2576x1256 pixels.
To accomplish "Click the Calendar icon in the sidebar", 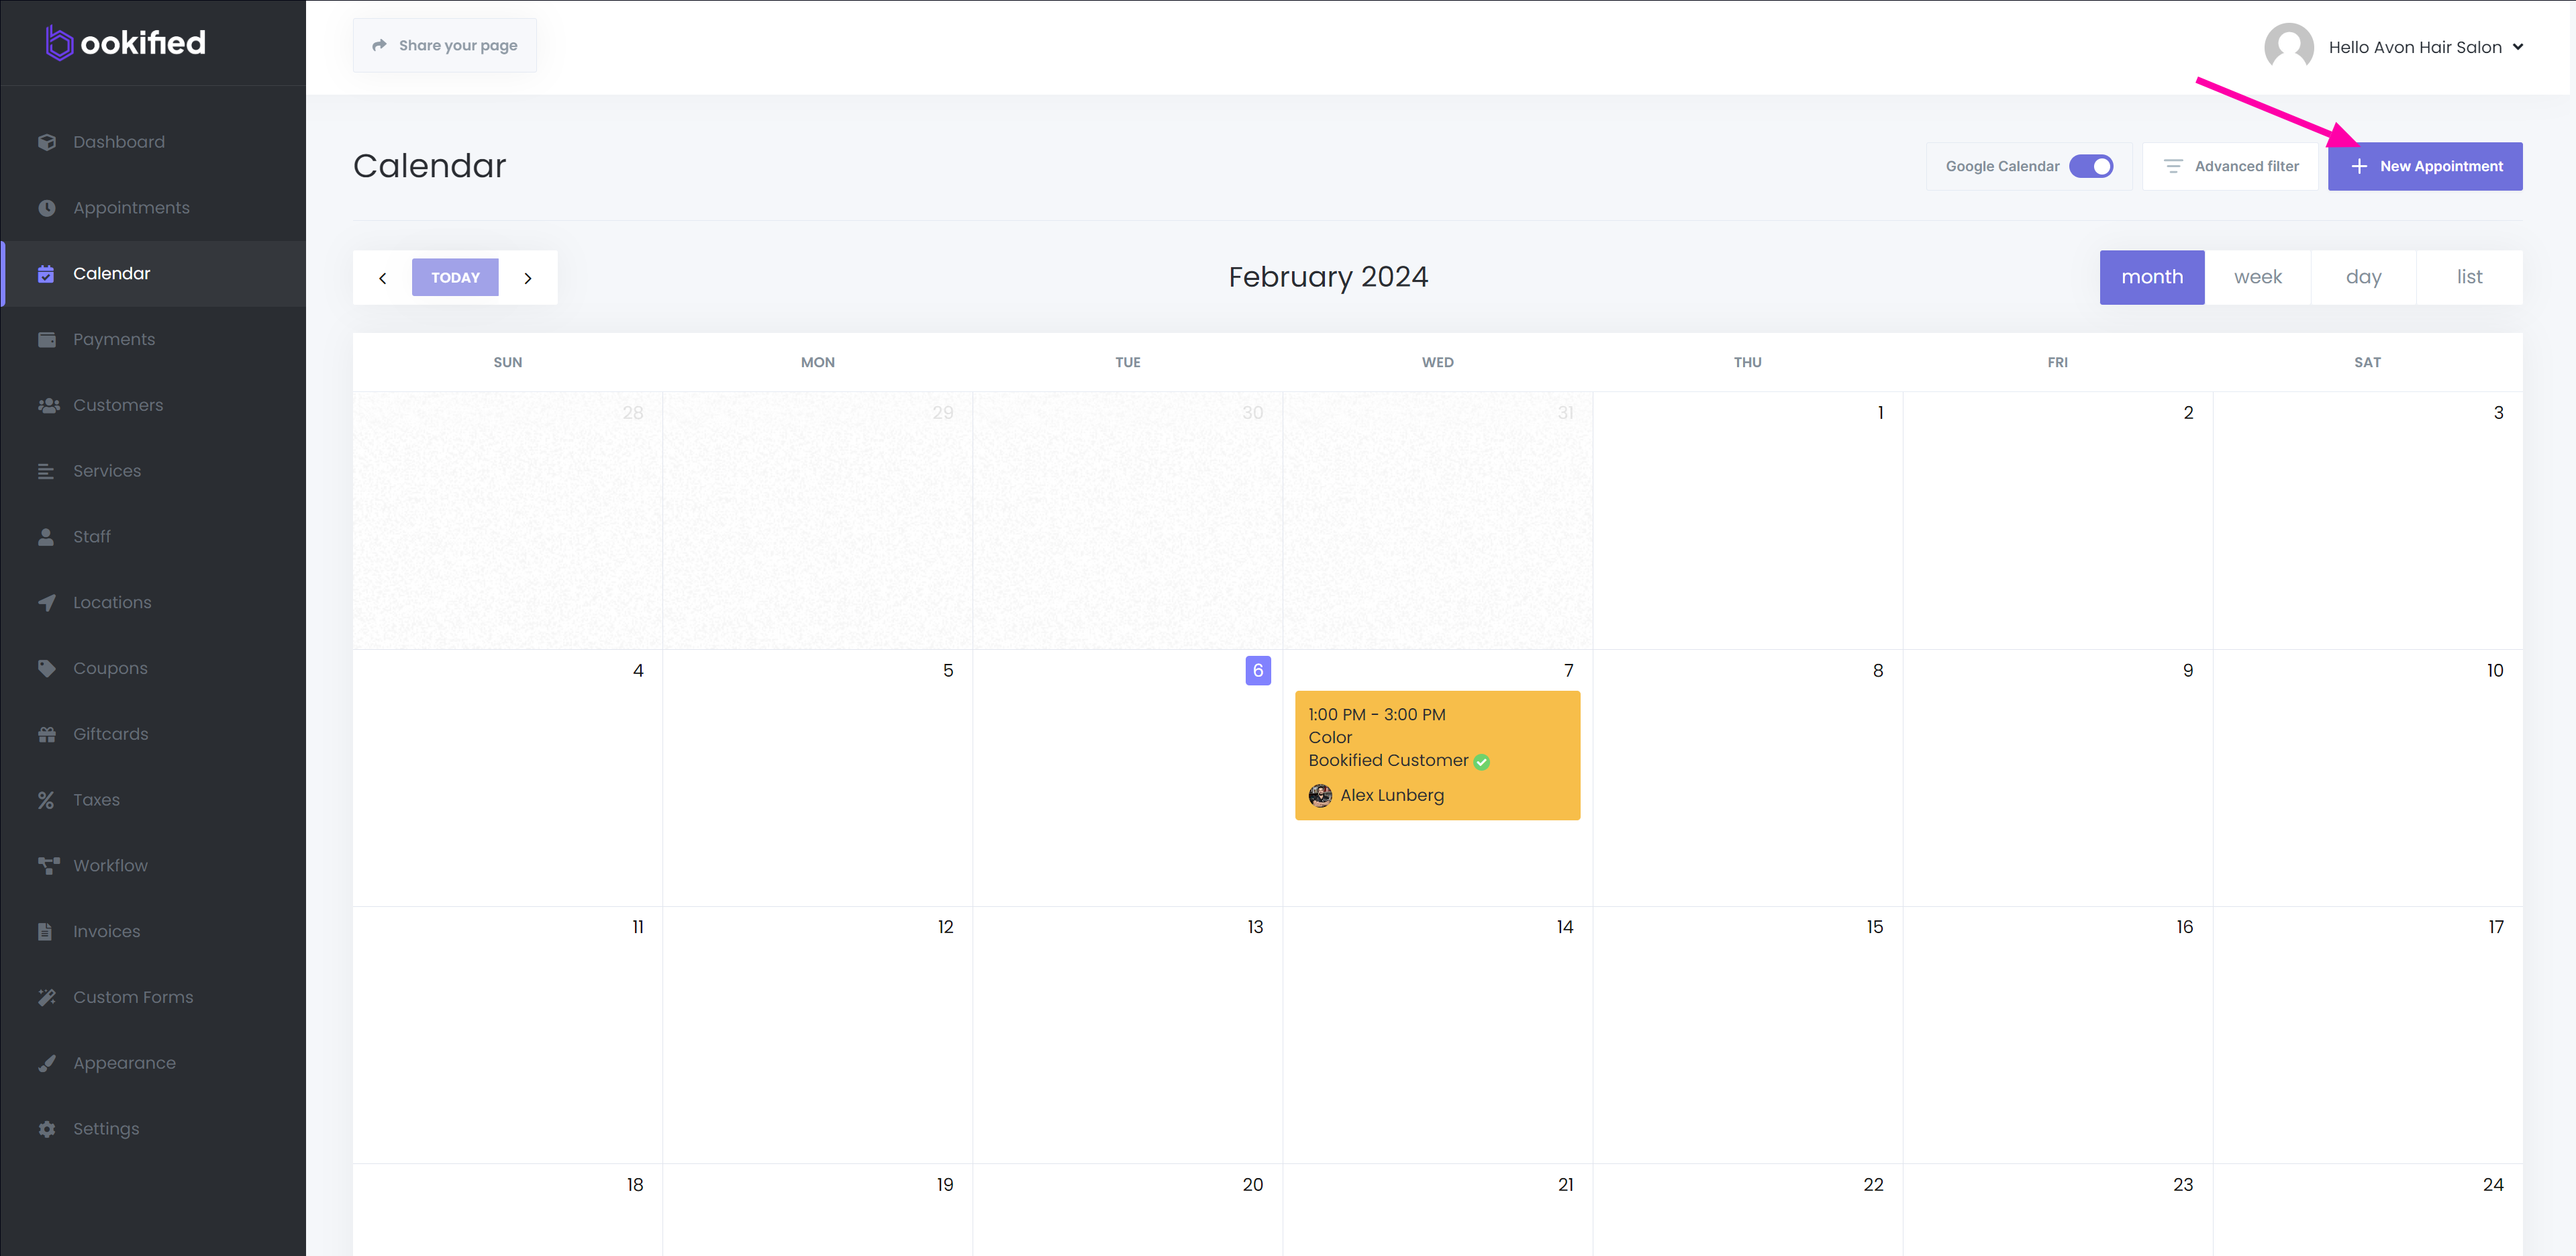I will [46, 274].
